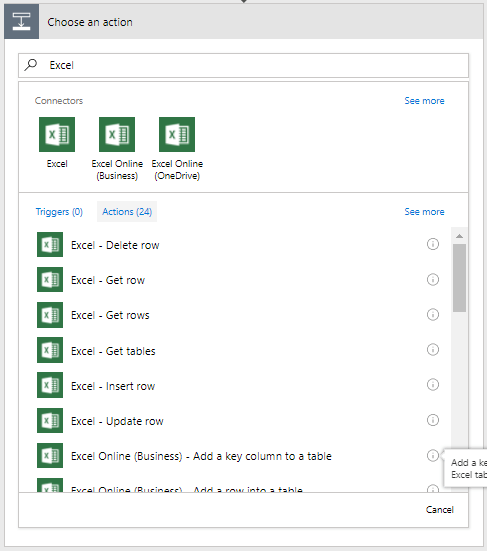
Task: Click the Choose an action header icon
Action: [21, 21]
